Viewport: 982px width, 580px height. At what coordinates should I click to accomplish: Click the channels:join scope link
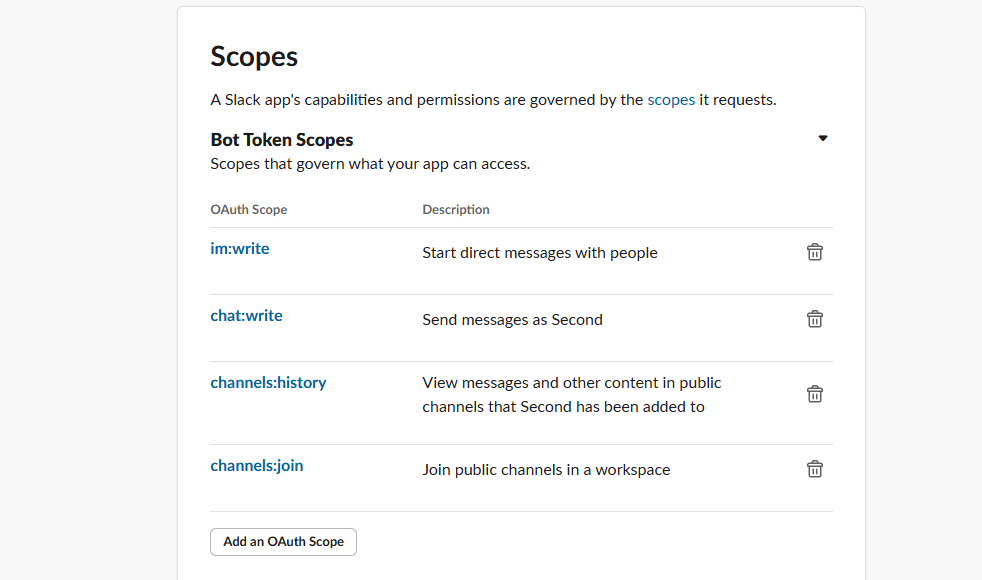[x=257, y=465]
